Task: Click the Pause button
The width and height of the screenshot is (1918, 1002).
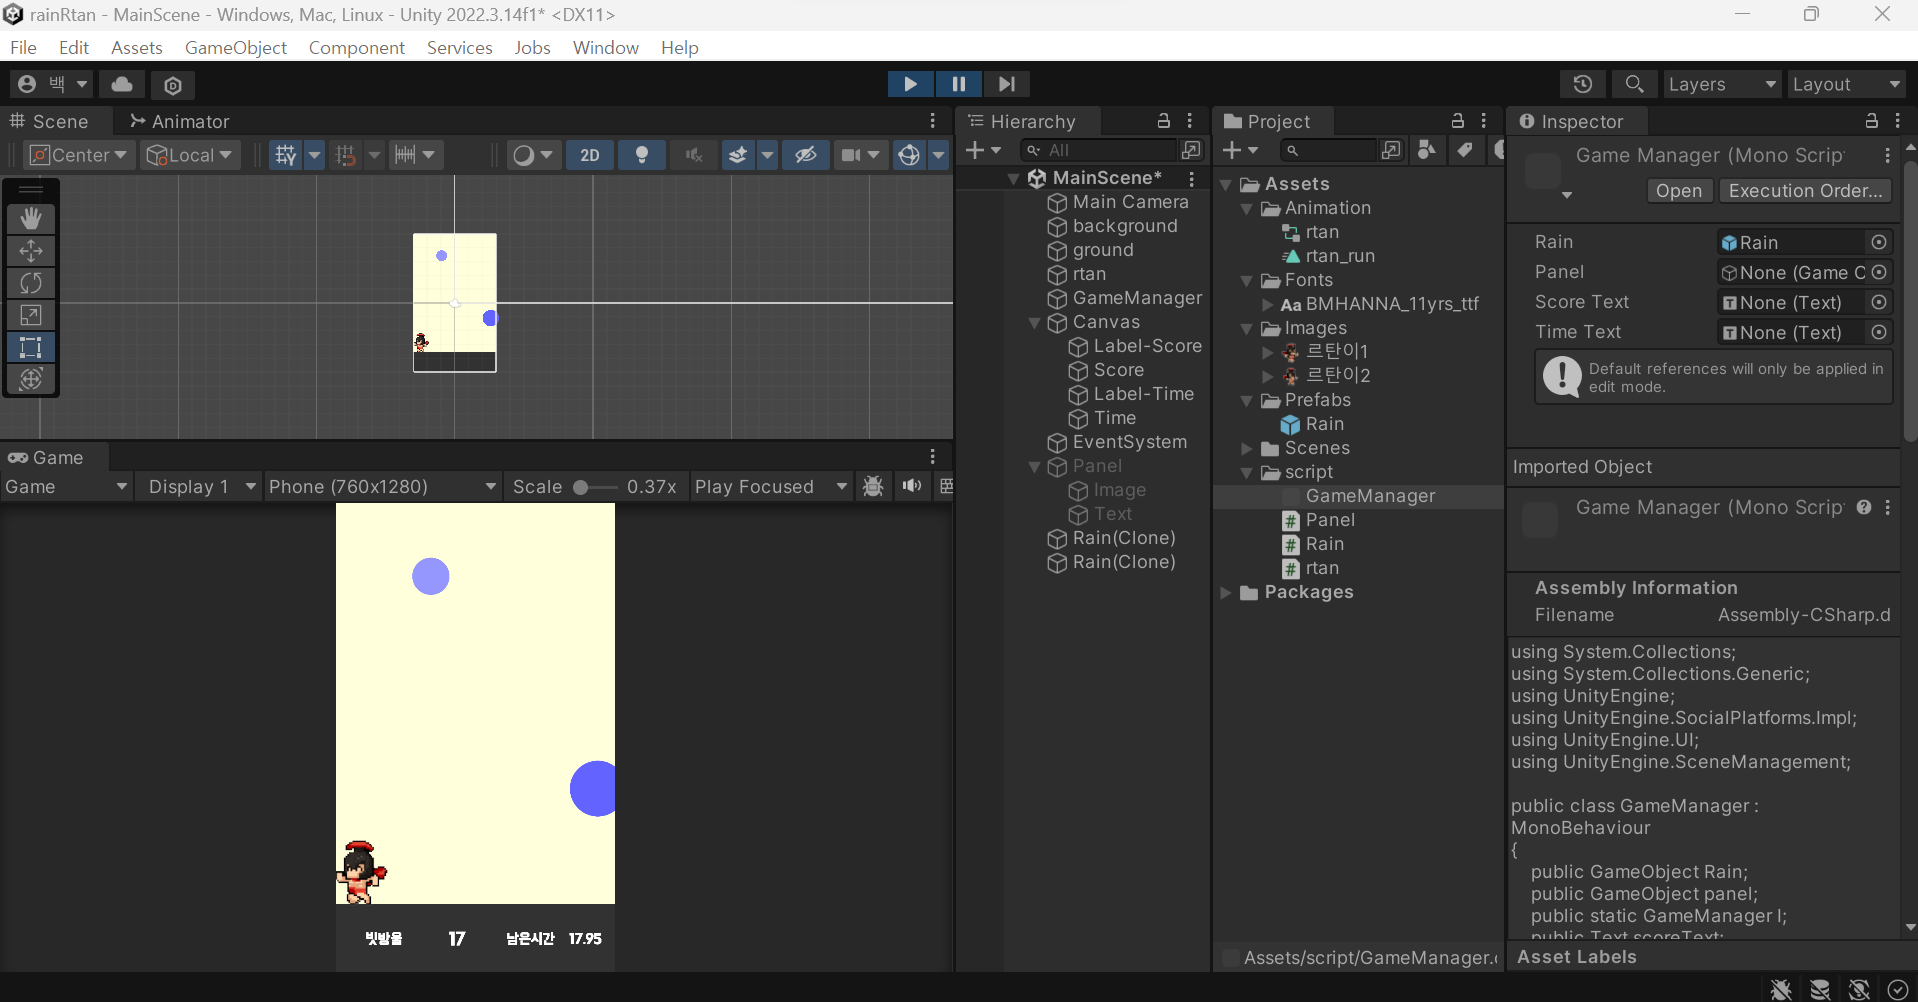Action: point(959,84)
